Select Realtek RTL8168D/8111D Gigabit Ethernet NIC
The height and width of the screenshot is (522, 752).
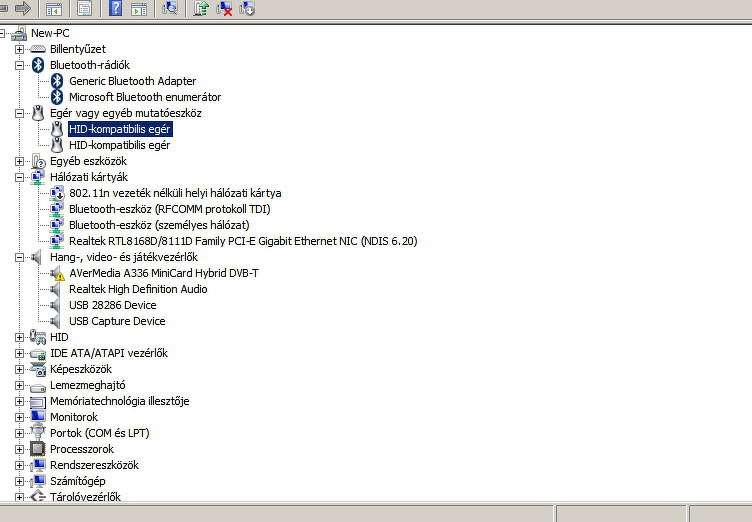[x=243, y=241]
